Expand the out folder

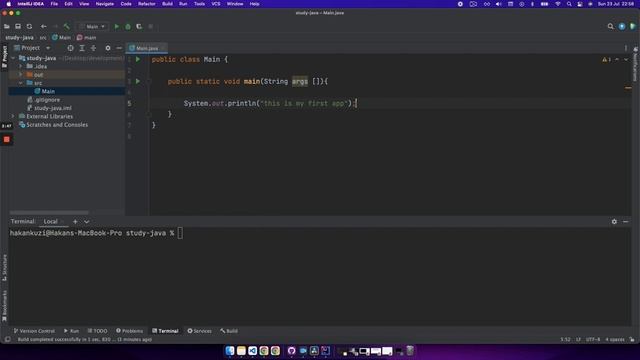21,75
